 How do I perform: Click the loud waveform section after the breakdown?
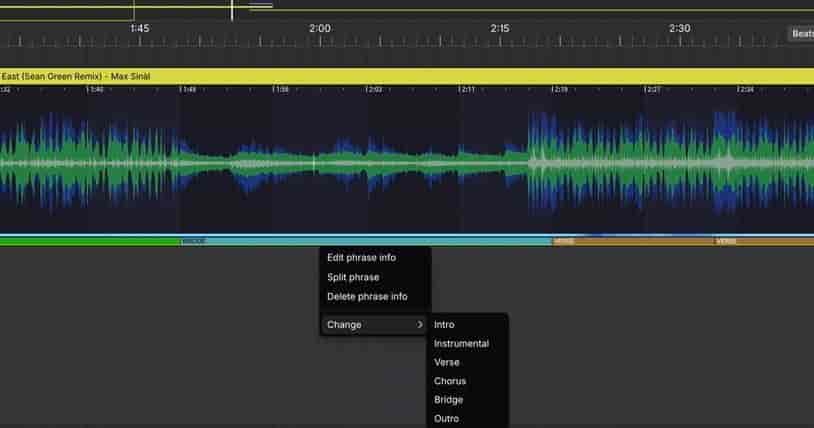(671, 163)
